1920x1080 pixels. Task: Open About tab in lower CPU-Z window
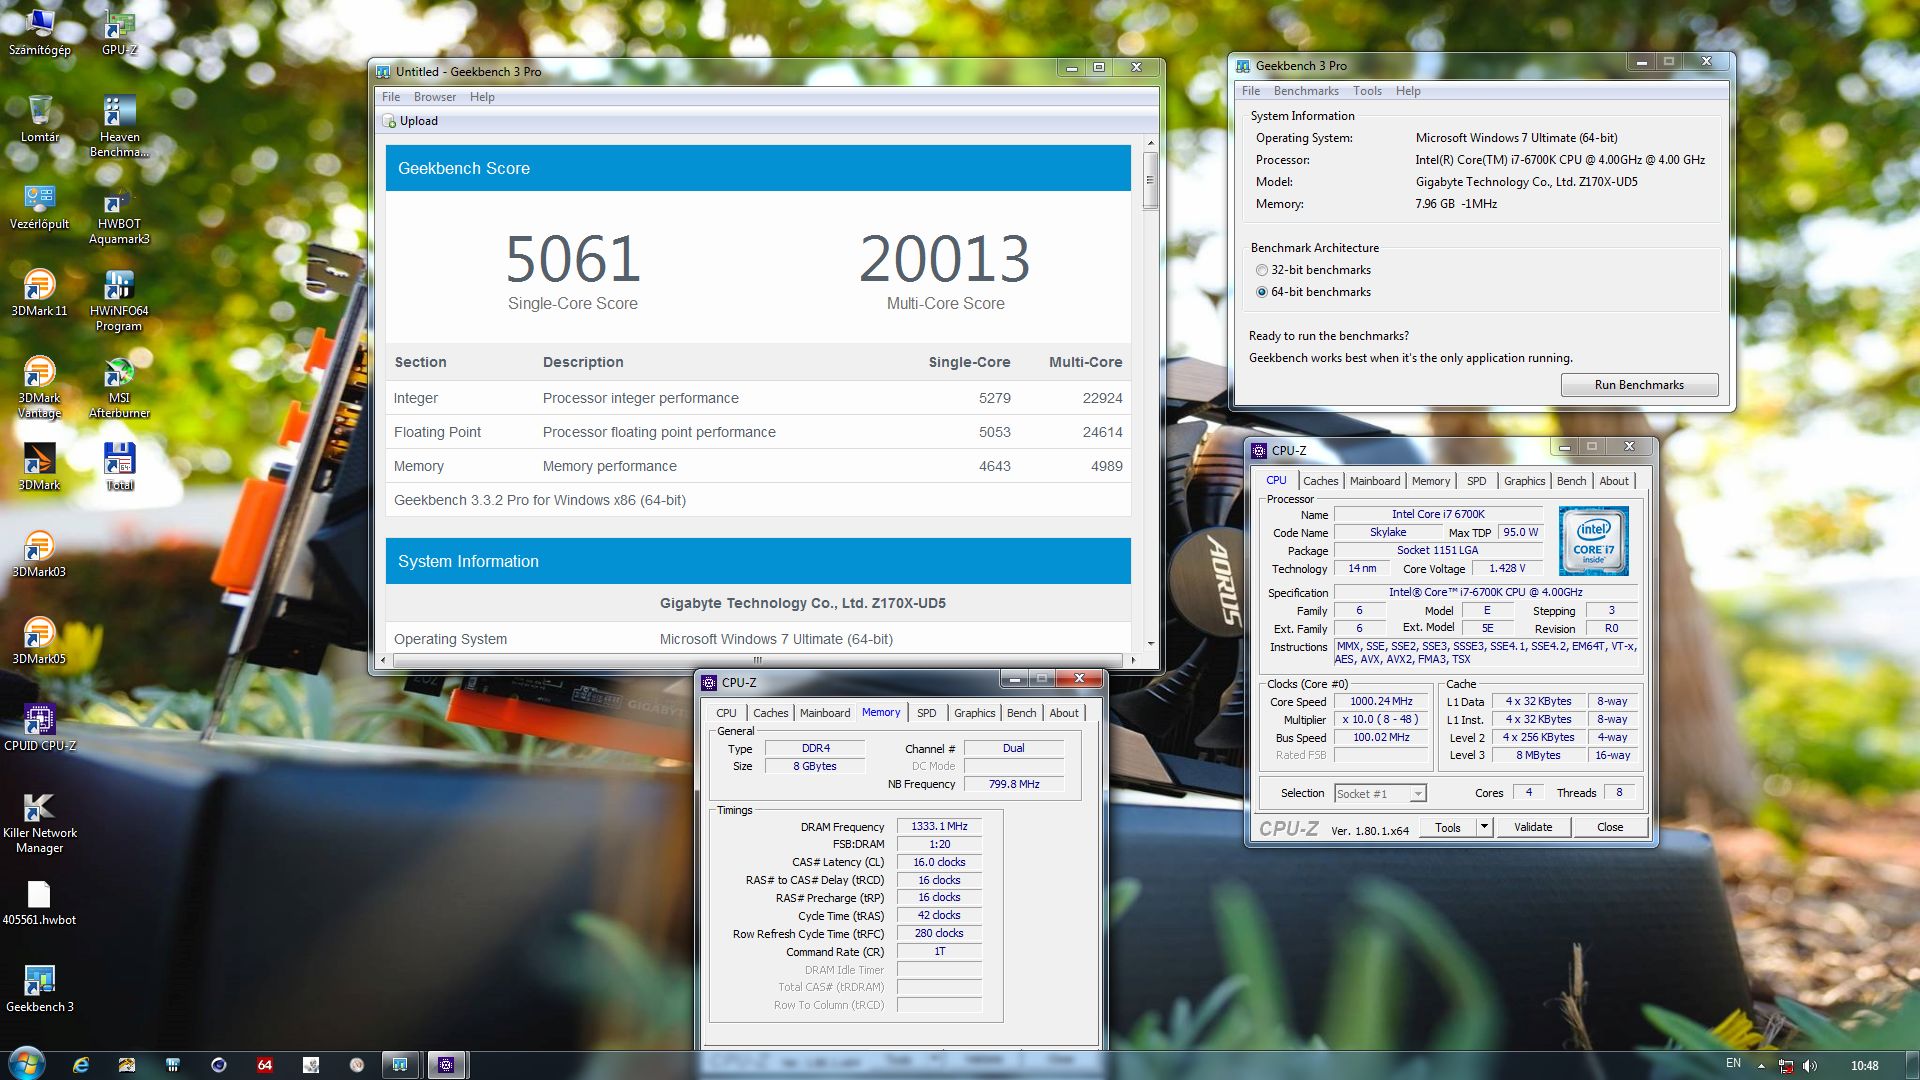coord(1064,713)
